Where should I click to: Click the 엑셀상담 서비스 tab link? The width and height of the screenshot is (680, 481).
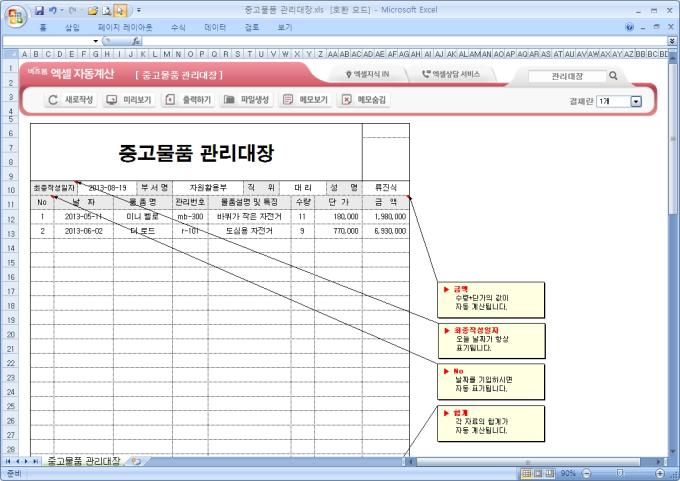tap(451, 74)
